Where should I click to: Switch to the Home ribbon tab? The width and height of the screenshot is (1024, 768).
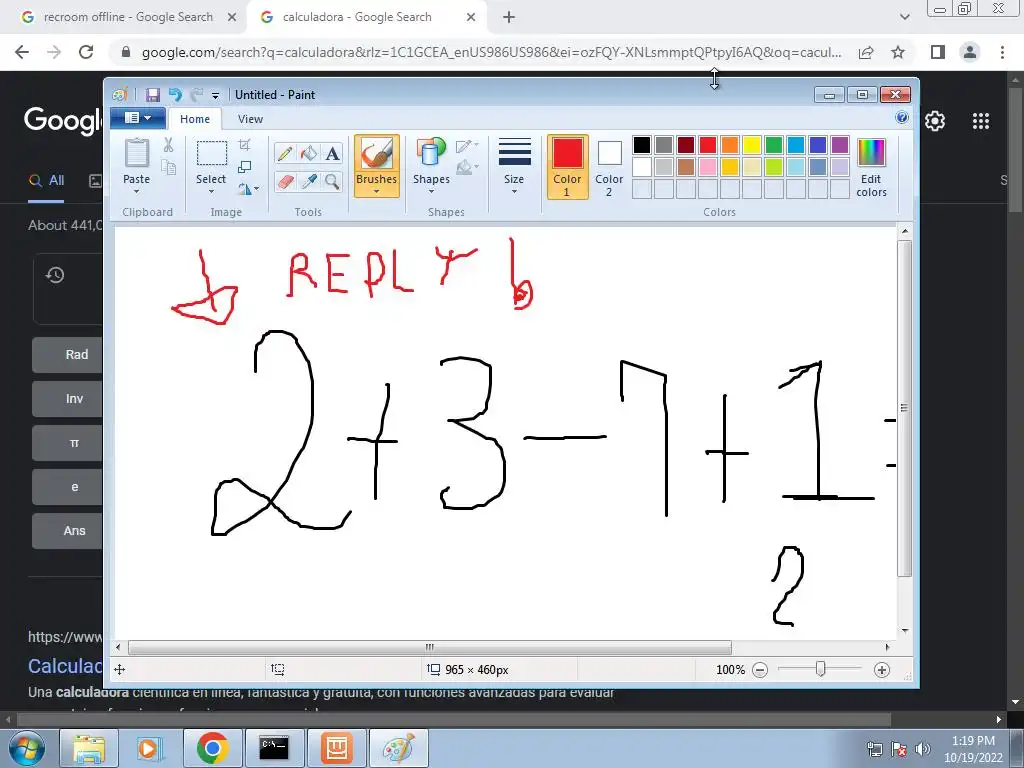[195, 119]
